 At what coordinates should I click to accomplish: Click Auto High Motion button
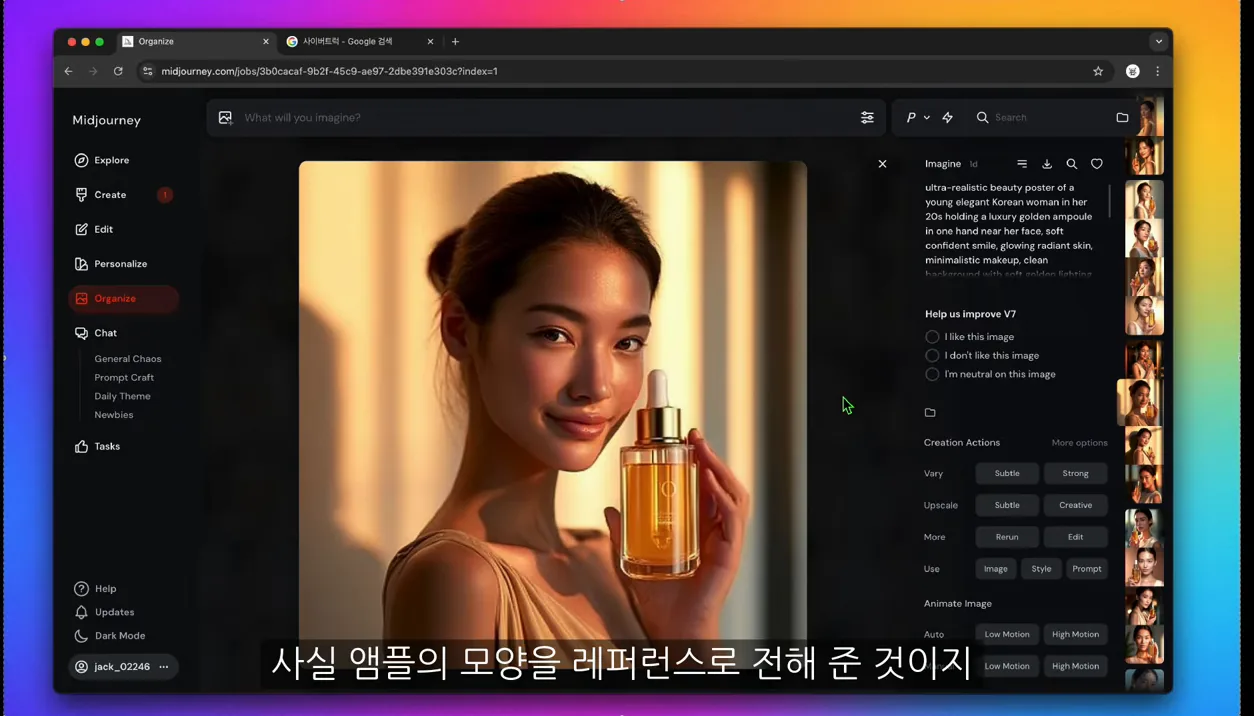(1075, 634)
